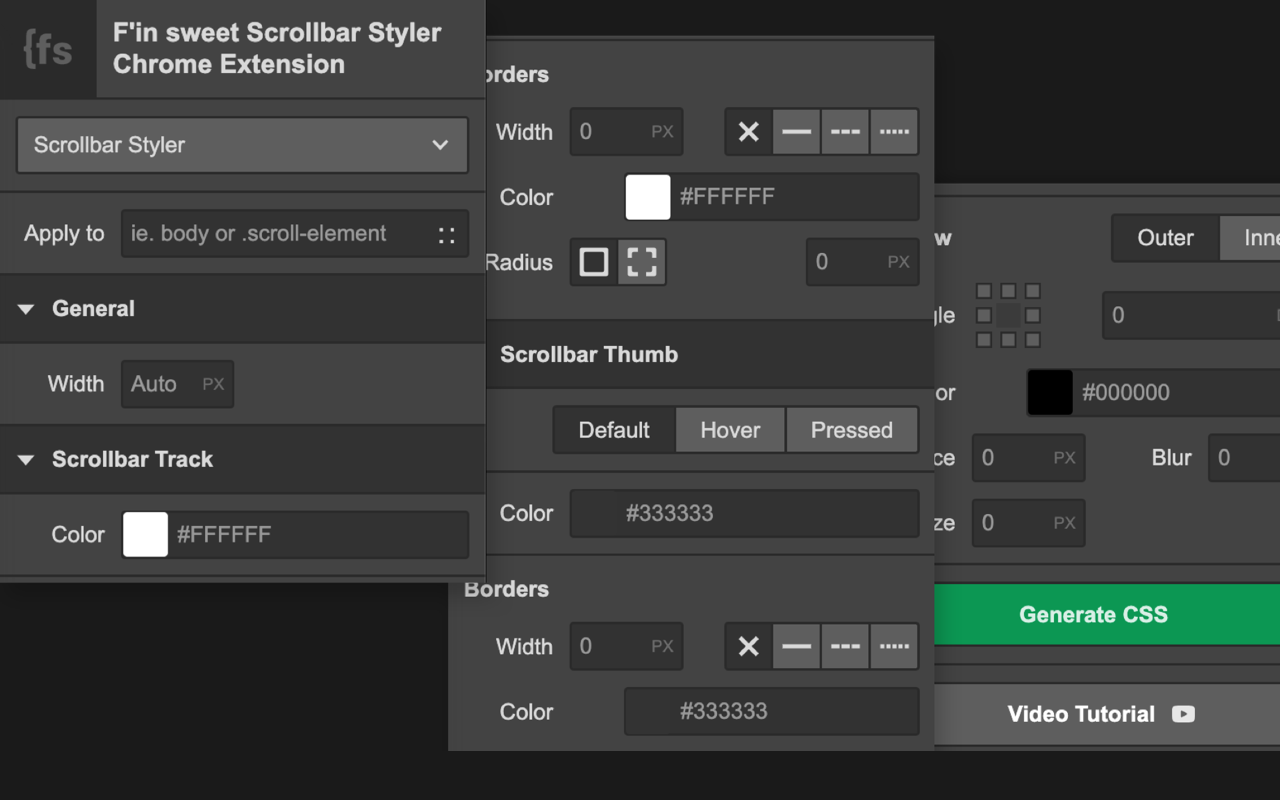The width and height of the screenshot is (1280, 800).
Task: Select no border (X) in upper Borders
Action: 748,132
